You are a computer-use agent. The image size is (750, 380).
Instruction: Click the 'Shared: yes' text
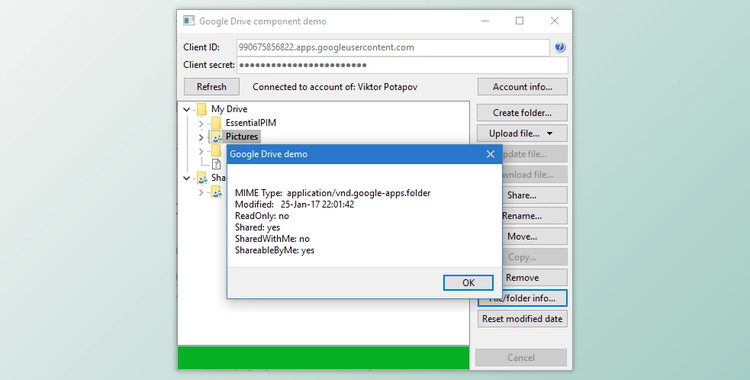257,227
